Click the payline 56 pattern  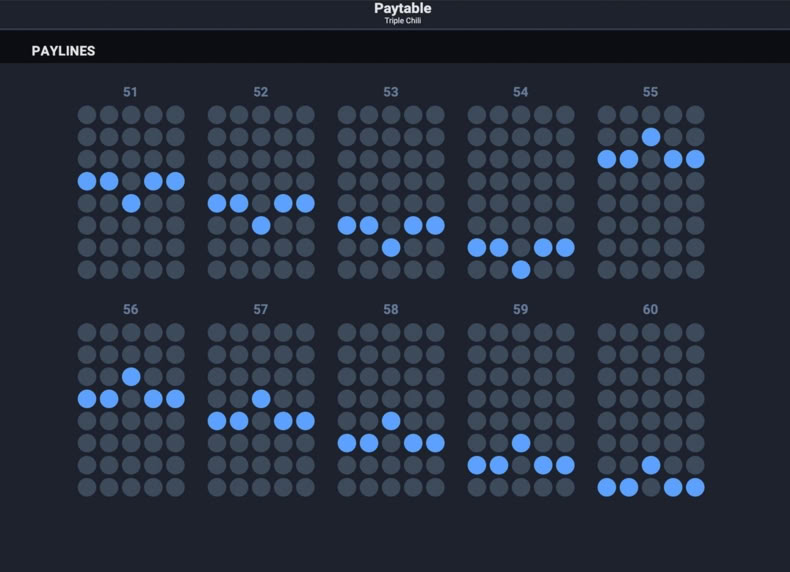[x=131, y=410]
